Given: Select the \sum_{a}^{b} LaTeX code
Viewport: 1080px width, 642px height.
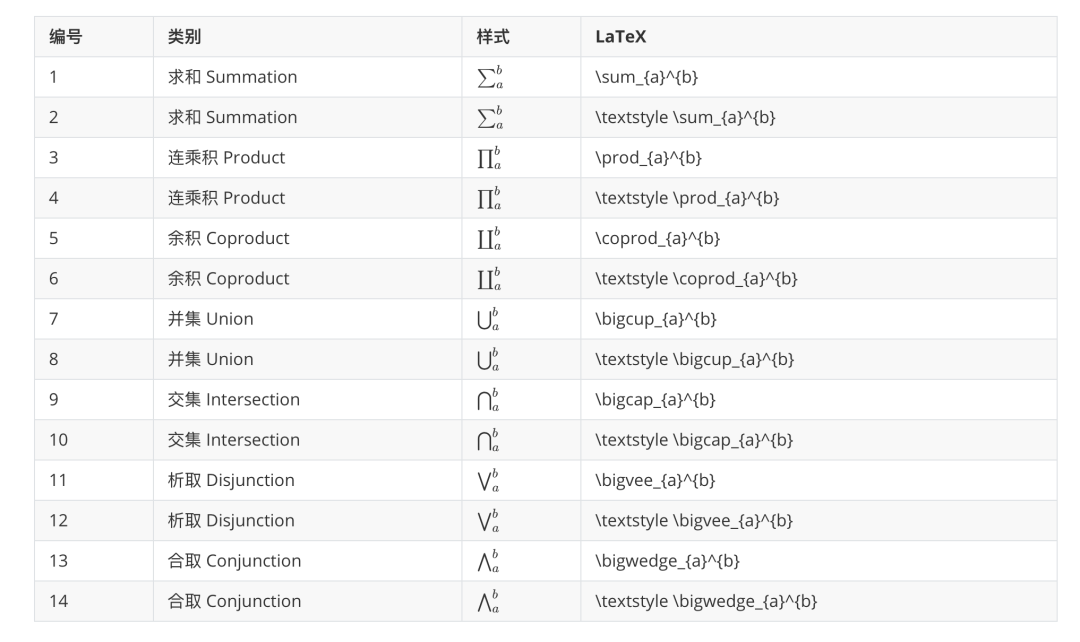Looking at the screenshot, I should [x=646, y=77].
